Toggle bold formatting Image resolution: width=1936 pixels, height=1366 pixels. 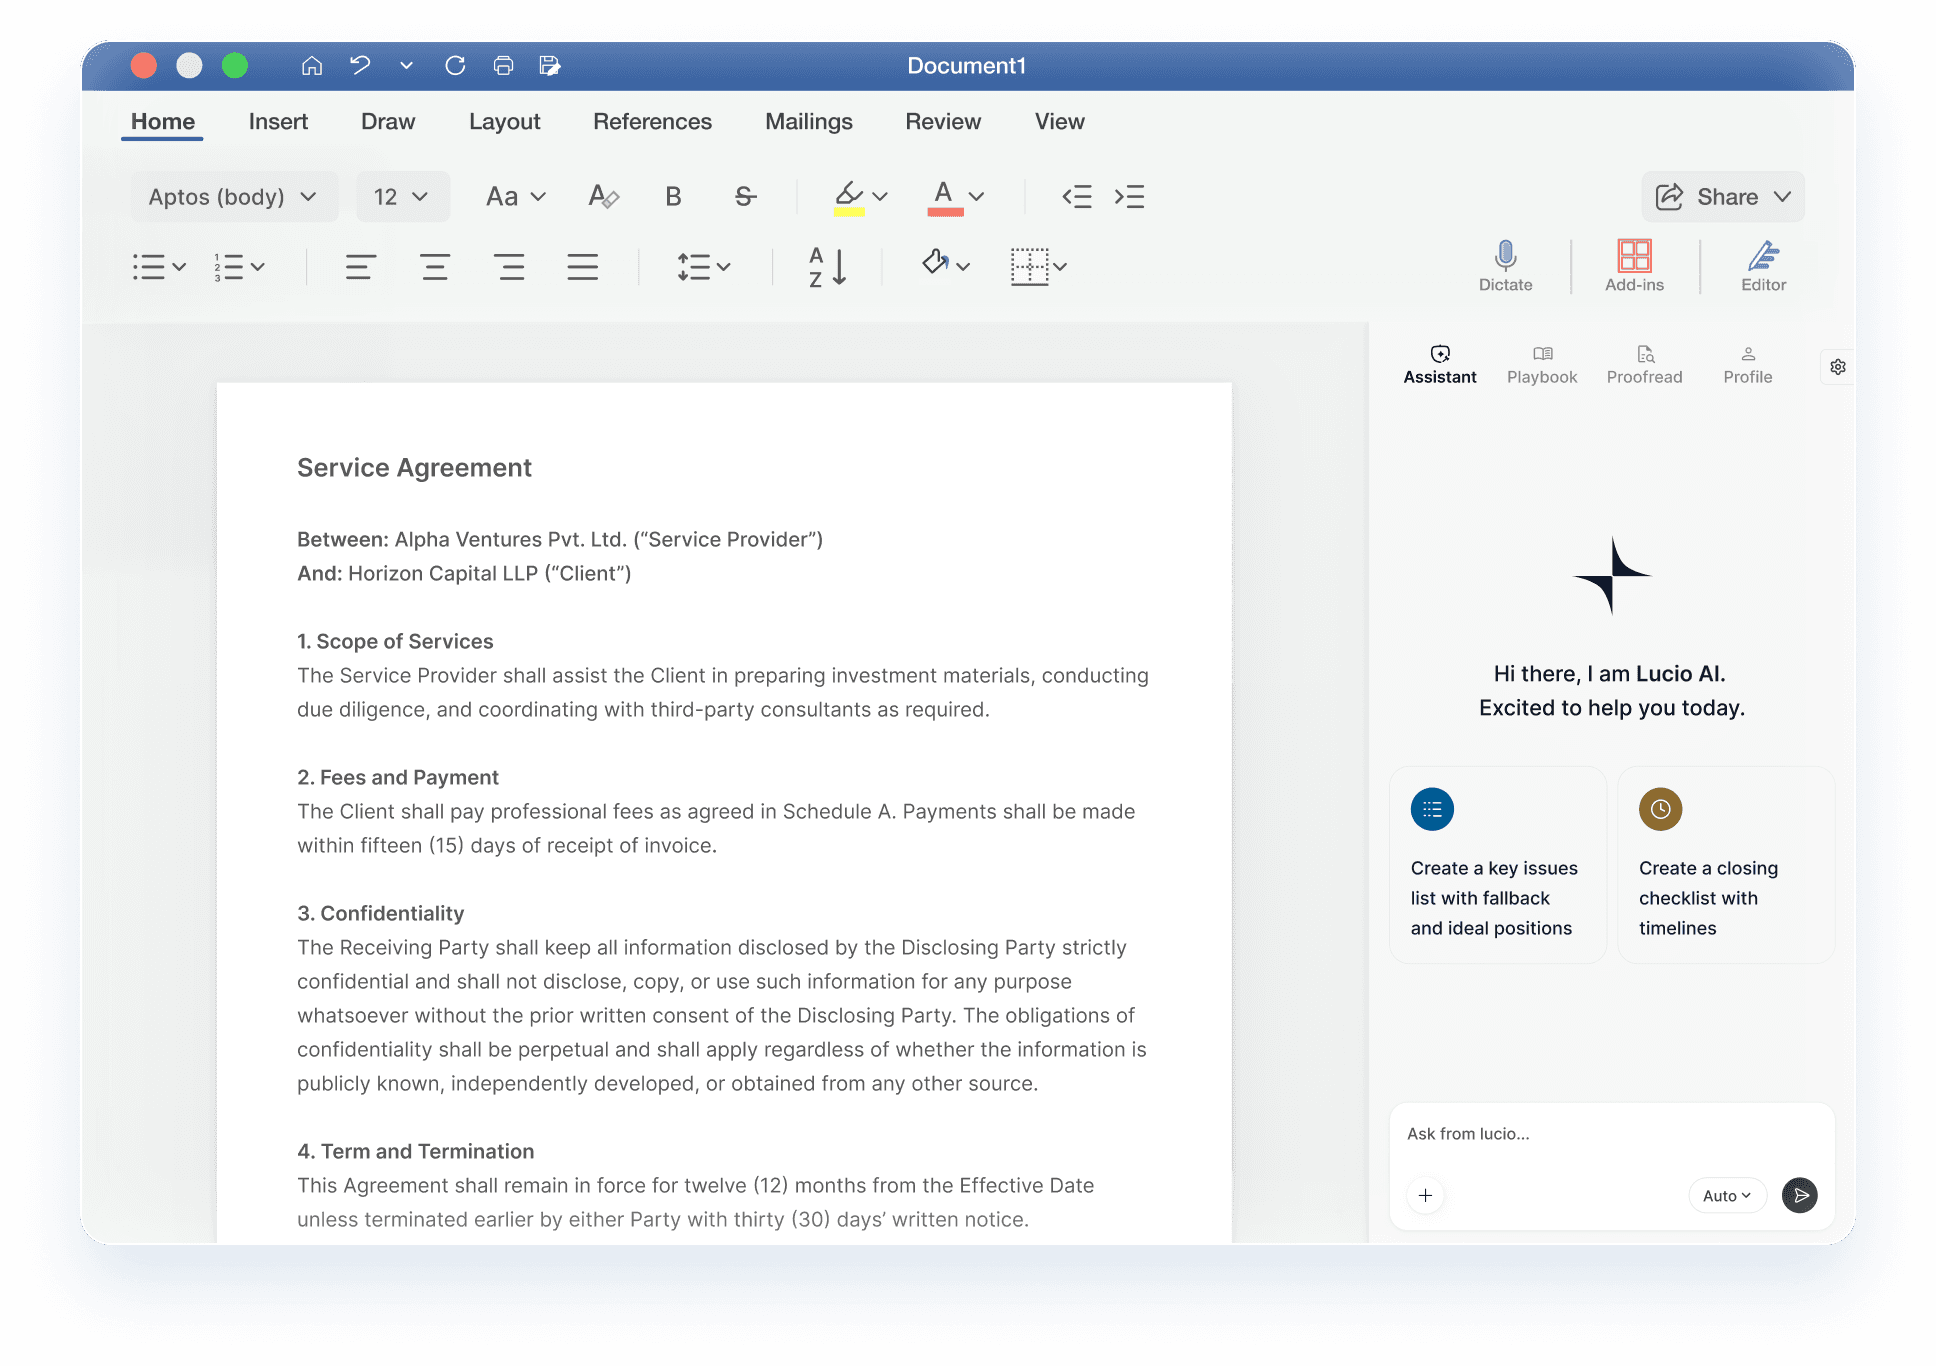click(673, 197)
